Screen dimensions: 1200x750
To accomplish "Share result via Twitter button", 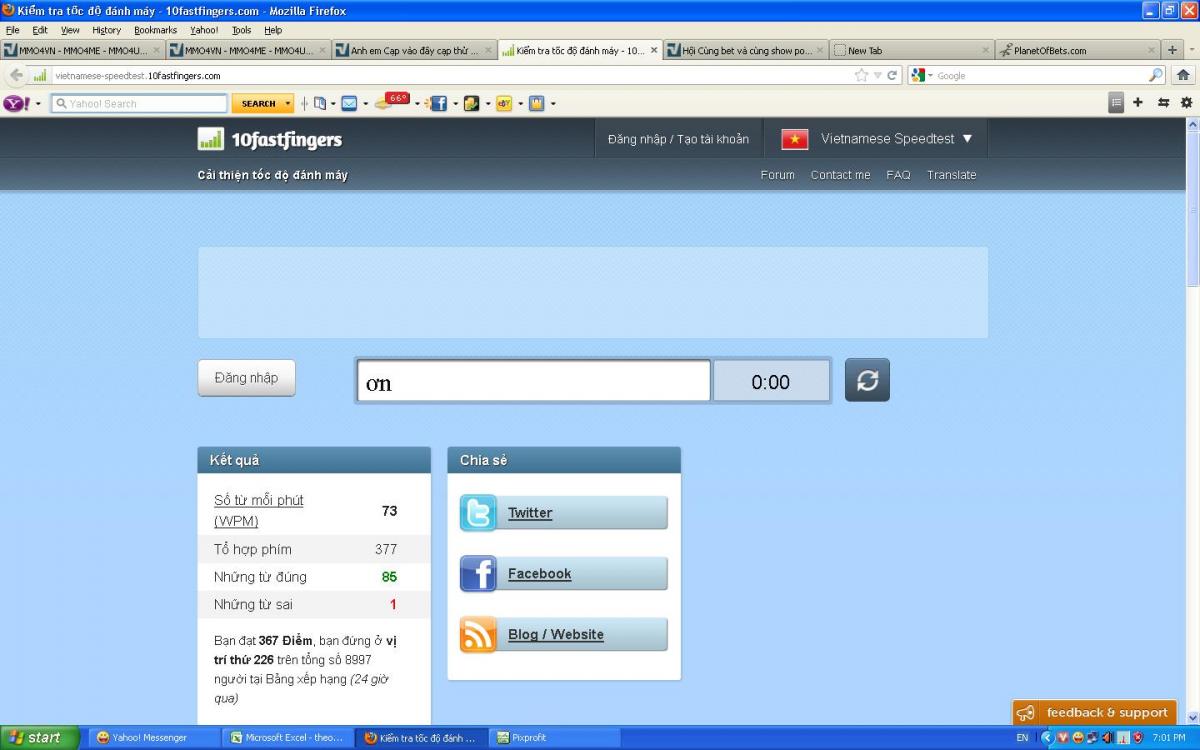I will click(564, 513).
